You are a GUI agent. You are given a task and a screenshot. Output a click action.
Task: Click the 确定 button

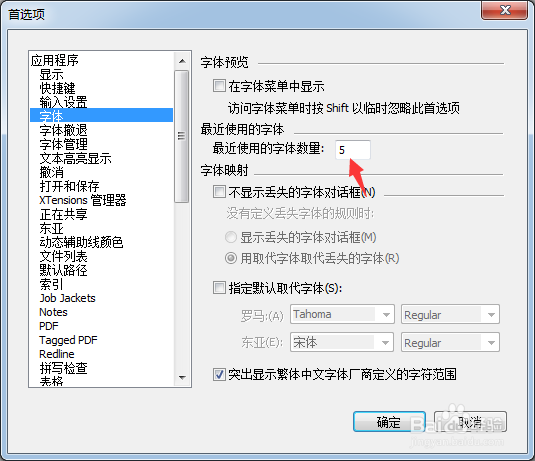coord(389,422)
